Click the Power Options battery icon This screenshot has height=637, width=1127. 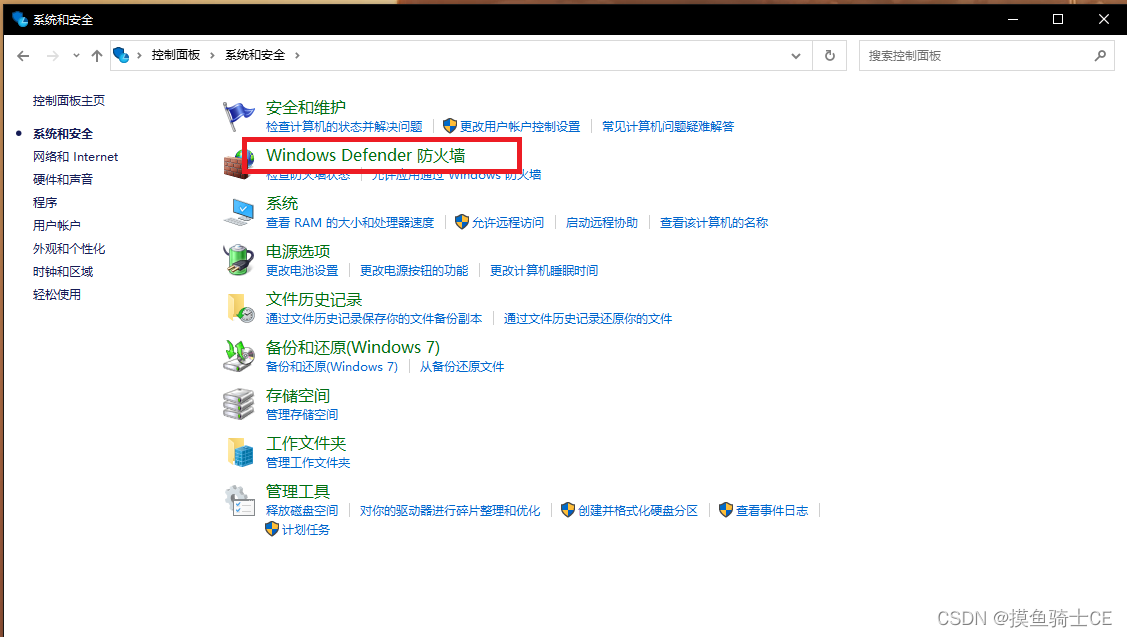pos(238,260)
